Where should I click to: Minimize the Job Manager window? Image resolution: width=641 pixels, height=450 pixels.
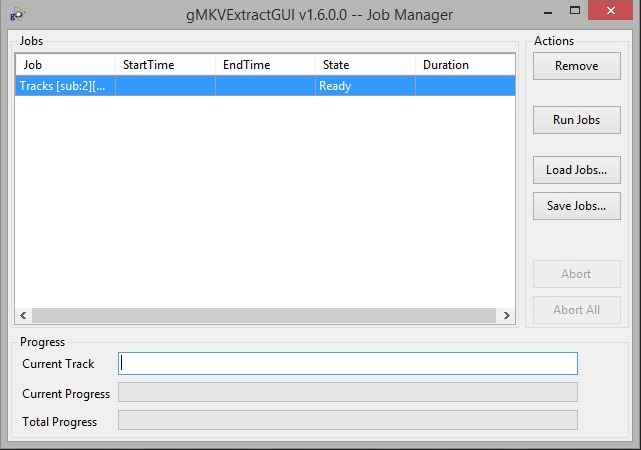pyautogui.click(x=548, y=12)
